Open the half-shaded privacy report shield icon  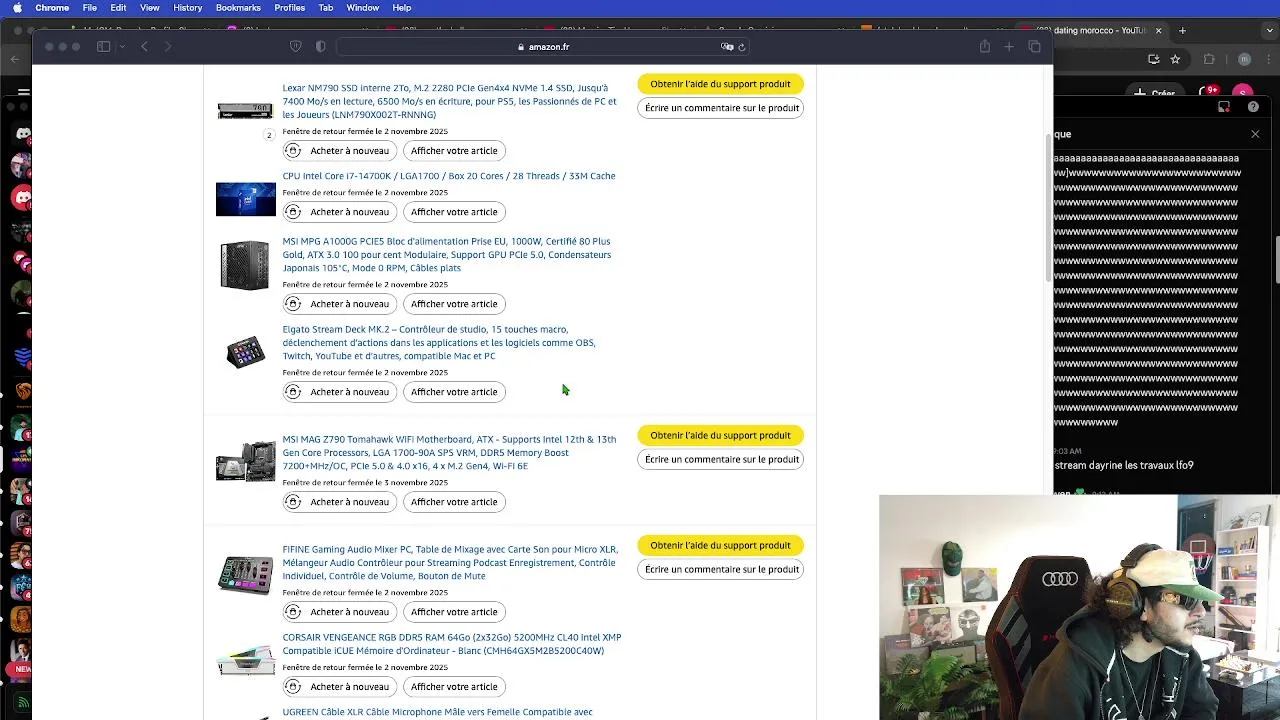(x=320, y=47)
